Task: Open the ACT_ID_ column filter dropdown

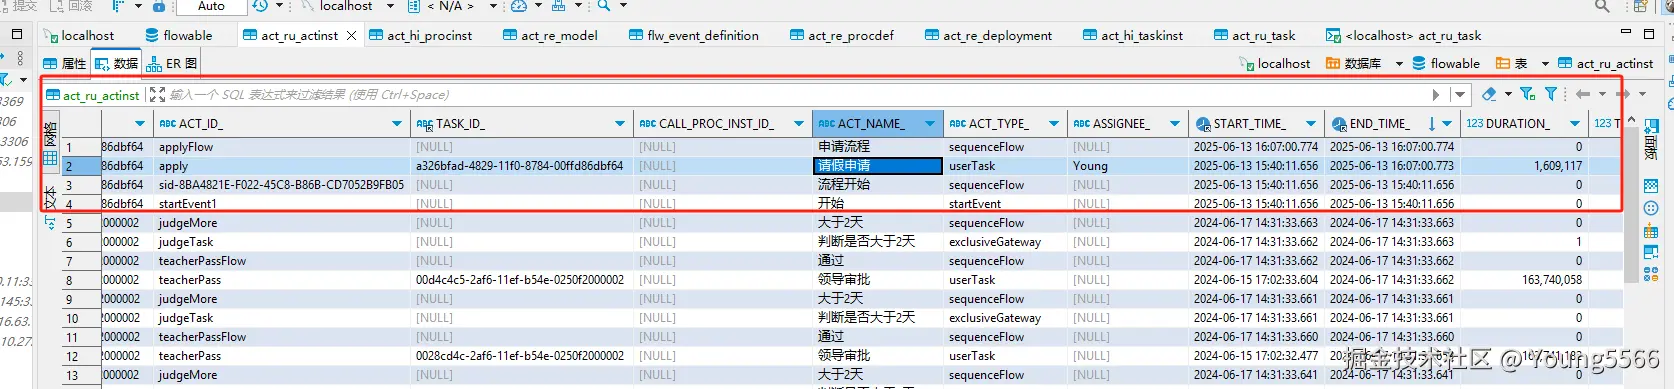Action: [397, 124]
